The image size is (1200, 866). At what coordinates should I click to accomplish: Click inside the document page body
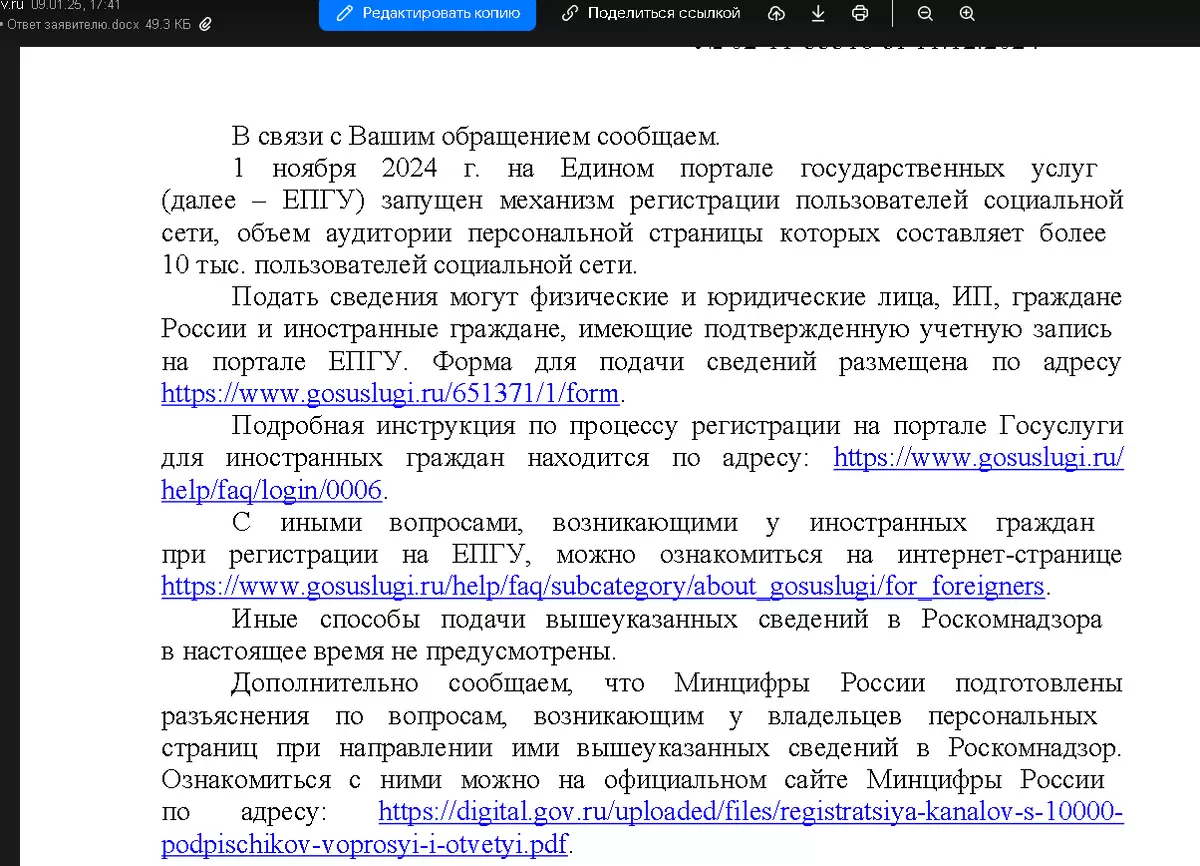tap(600, 650)
